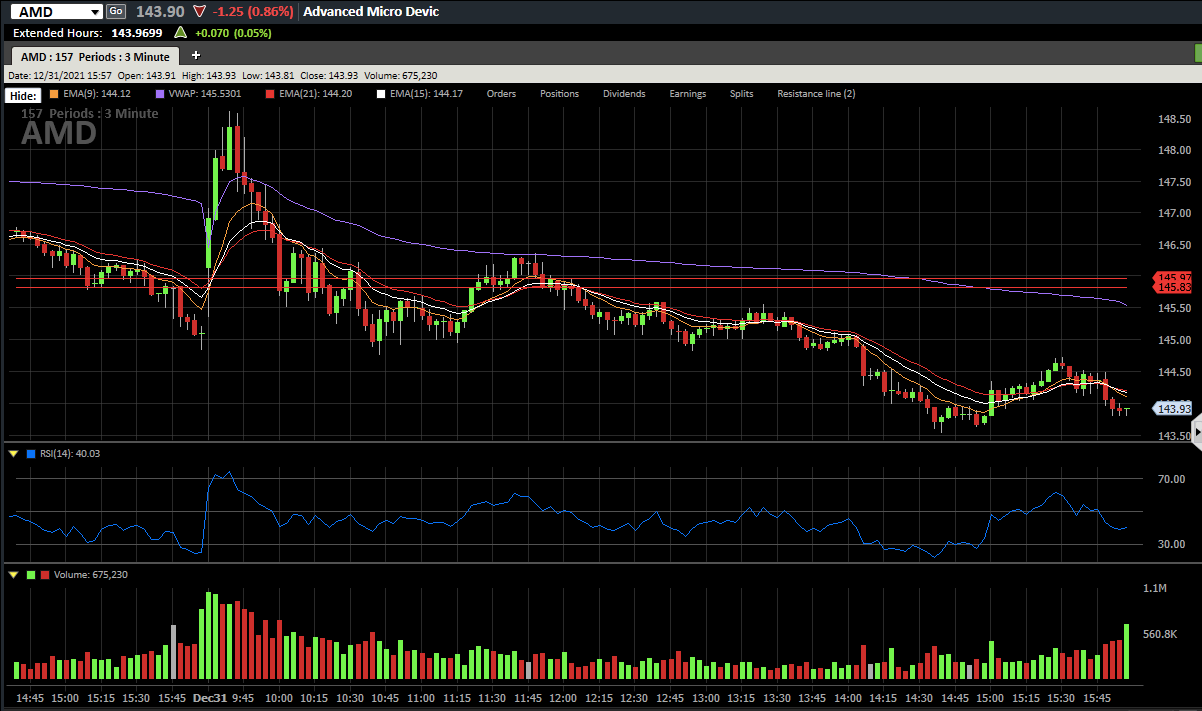Open the AMD symbol dropdown
The width and height of the screenshot is (1202, 711).
(94, 12)
